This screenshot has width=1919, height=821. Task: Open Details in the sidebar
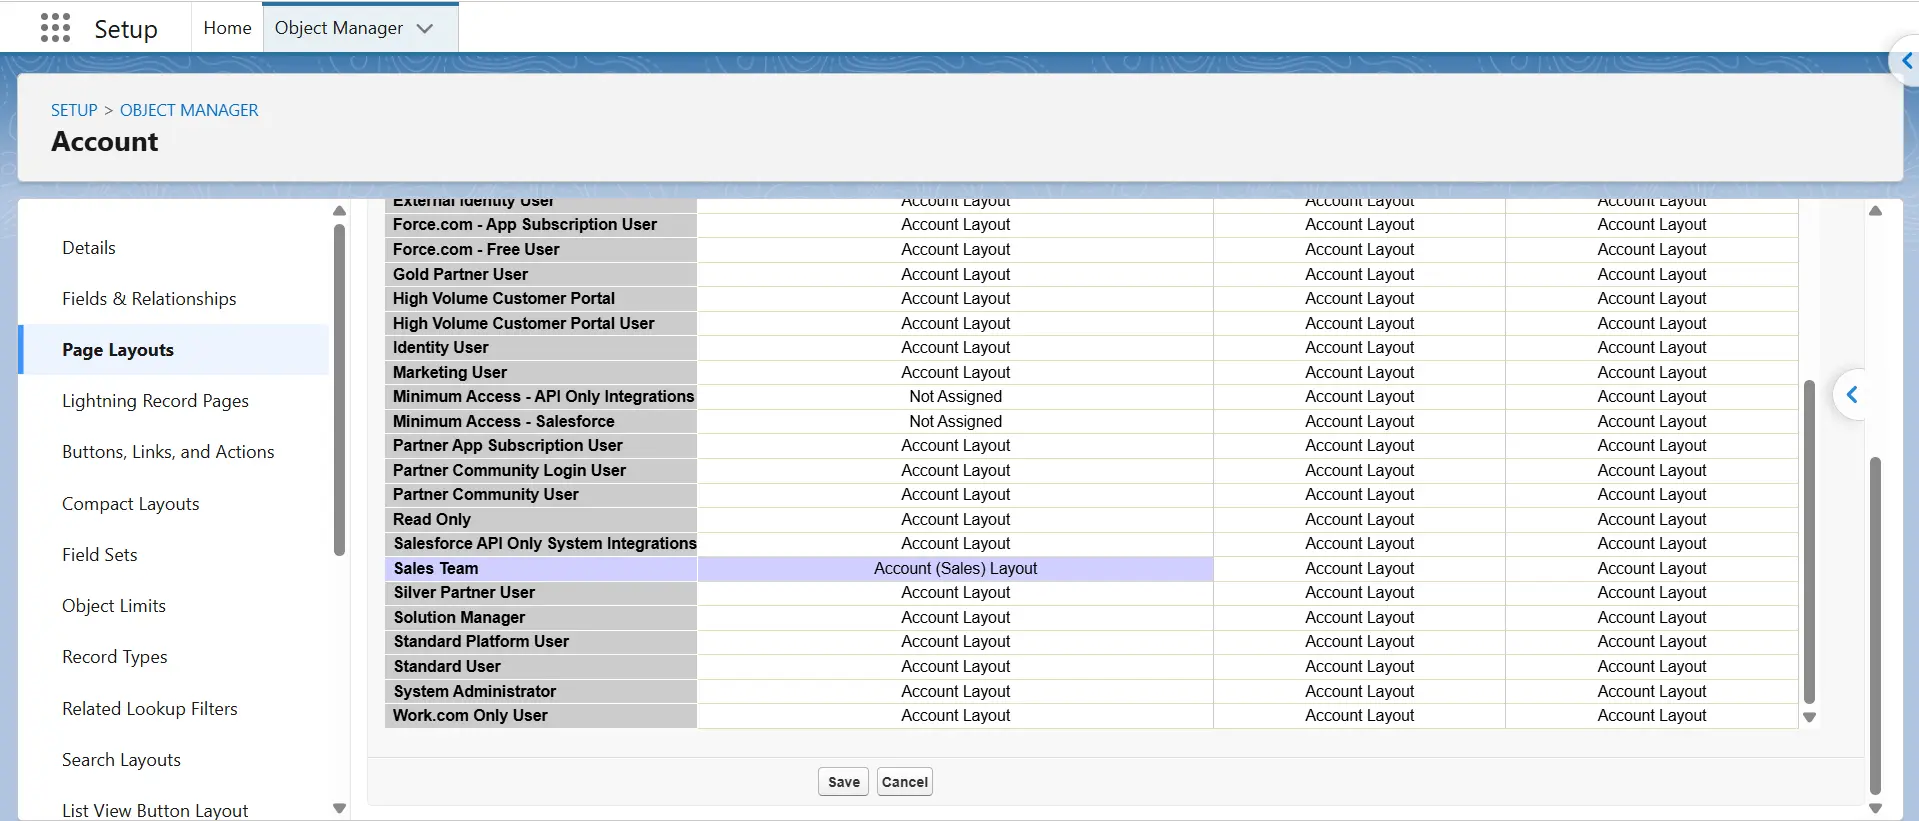89,248
